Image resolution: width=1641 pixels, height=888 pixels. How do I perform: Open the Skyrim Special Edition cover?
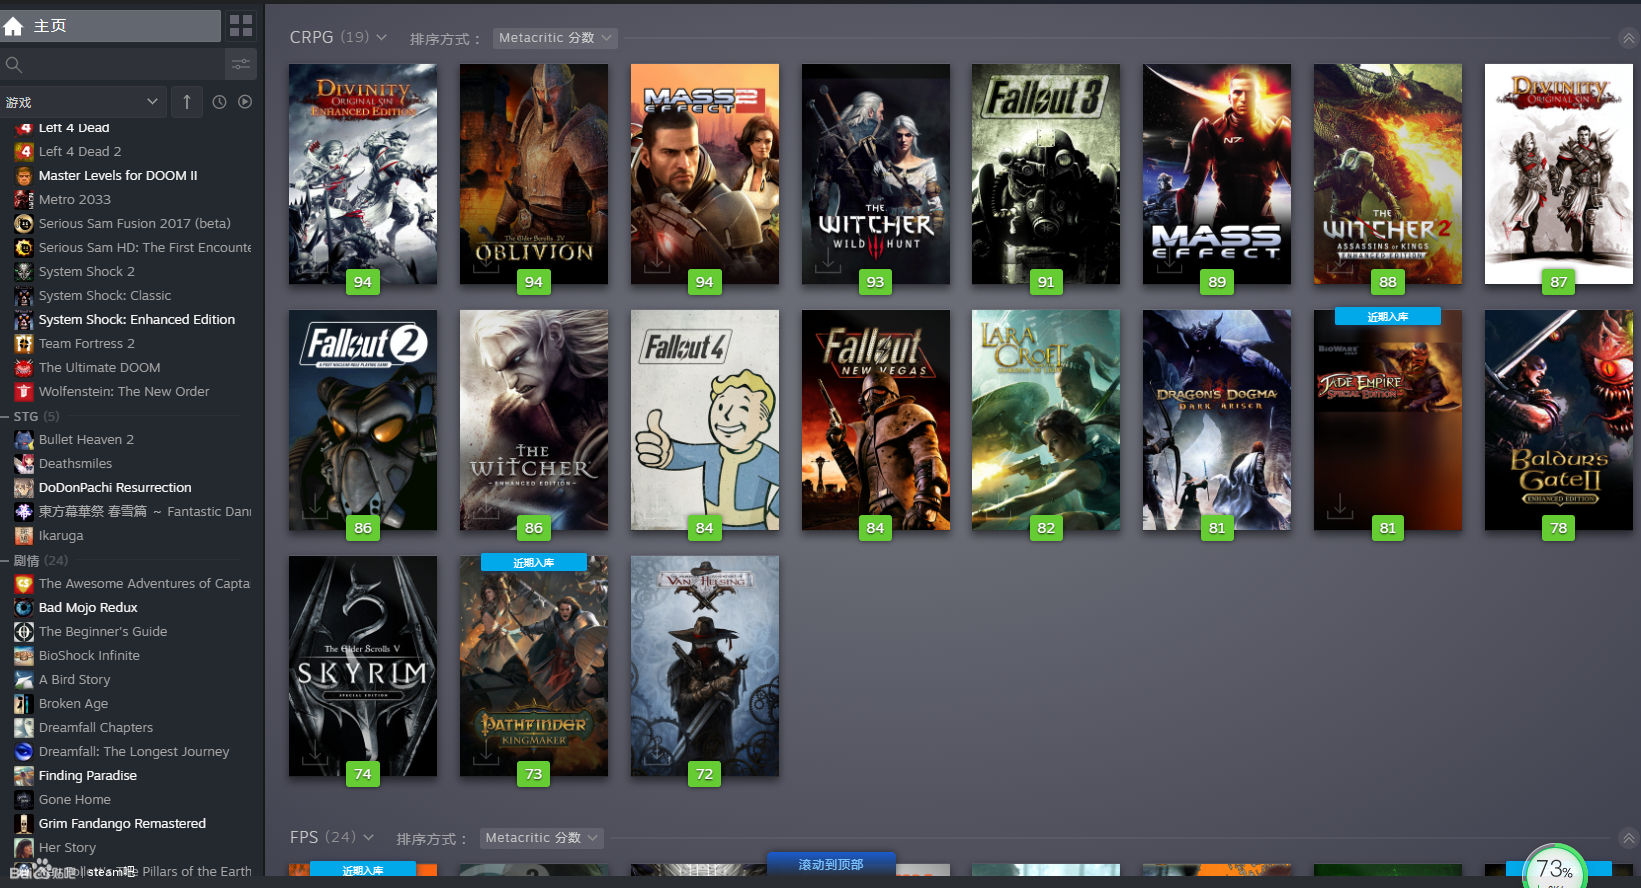pyautogui.click(x=363, y=666)
